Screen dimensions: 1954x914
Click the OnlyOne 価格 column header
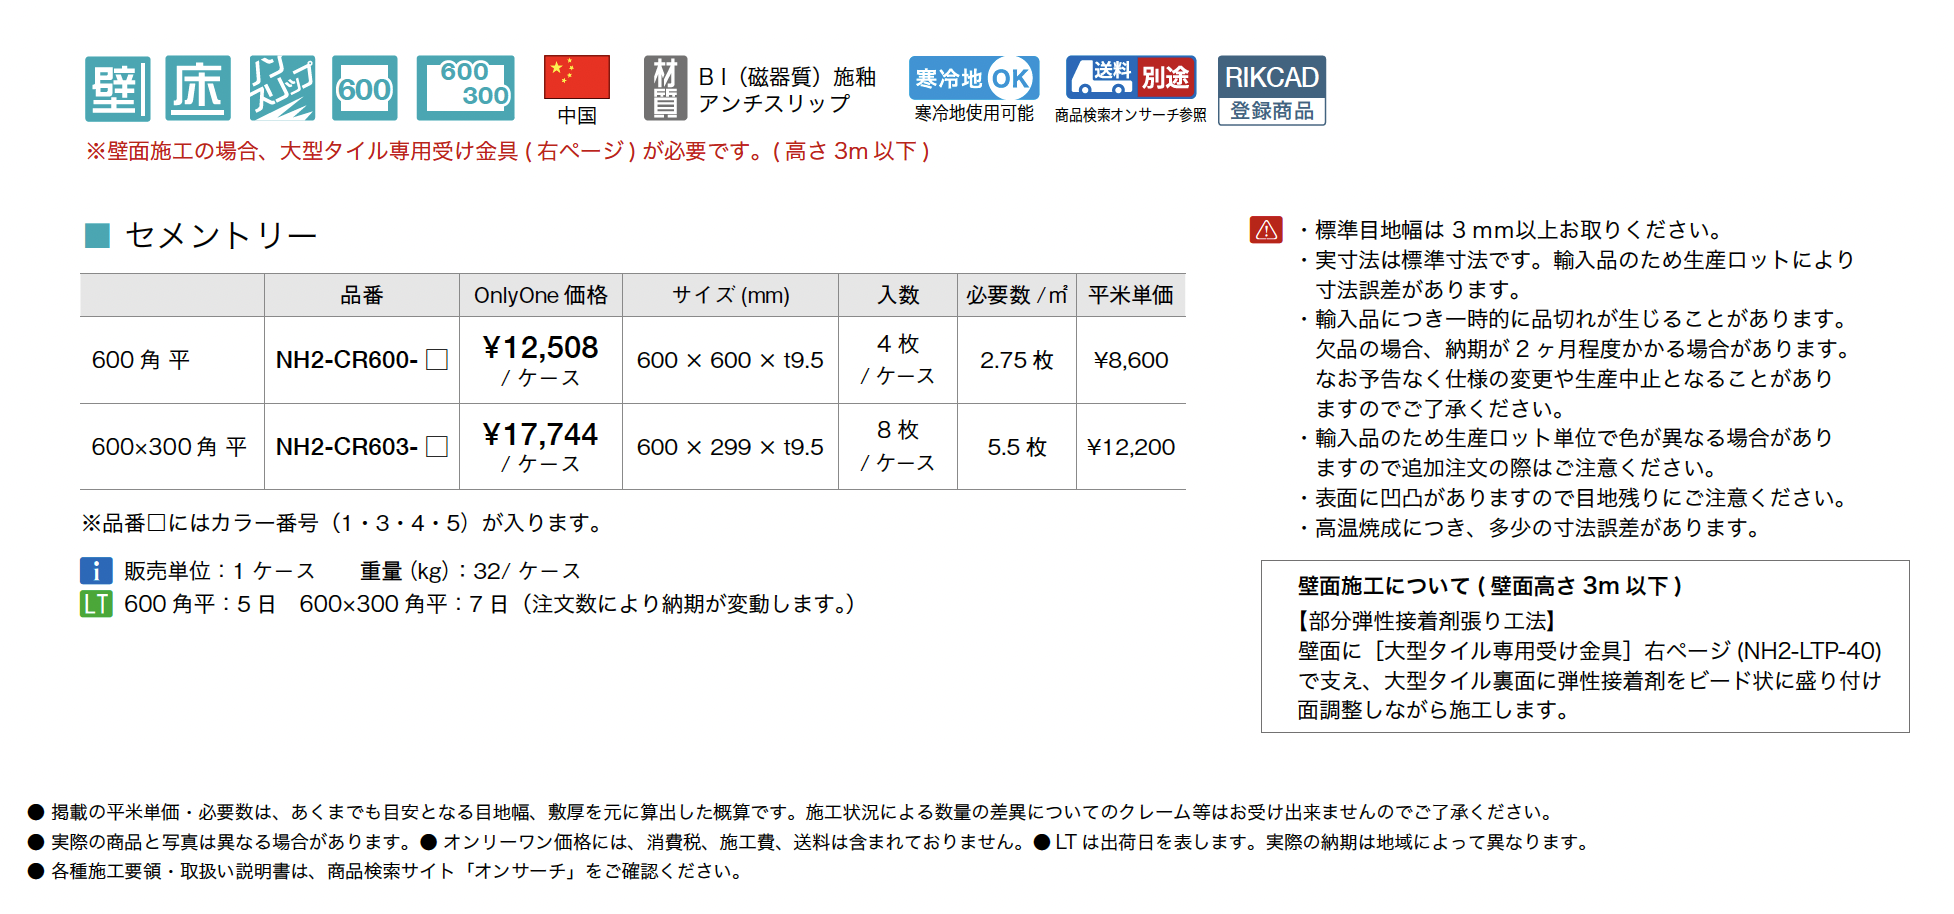540,295
